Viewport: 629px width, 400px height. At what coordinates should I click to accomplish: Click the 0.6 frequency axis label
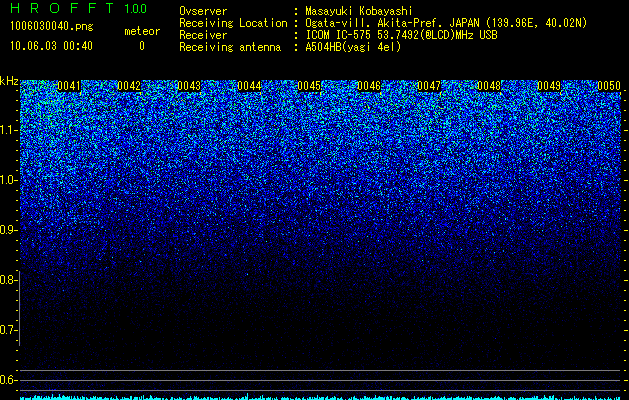click(x=8, y=380)
